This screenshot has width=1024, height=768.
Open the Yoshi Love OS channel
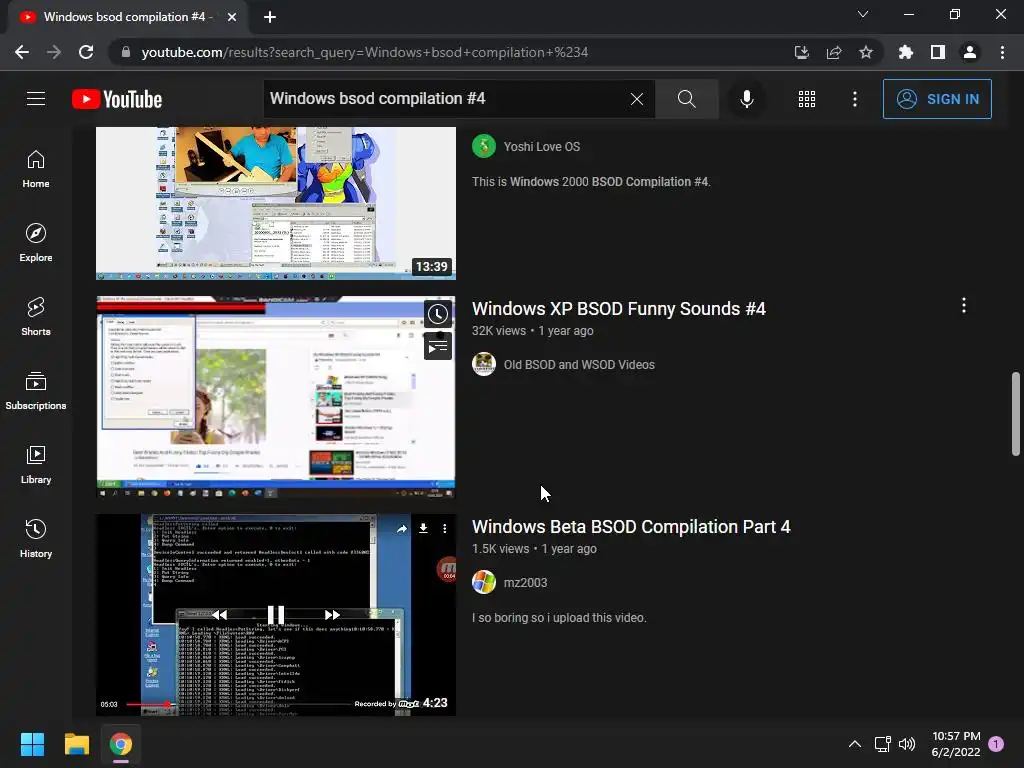click(x=541, y=147)
